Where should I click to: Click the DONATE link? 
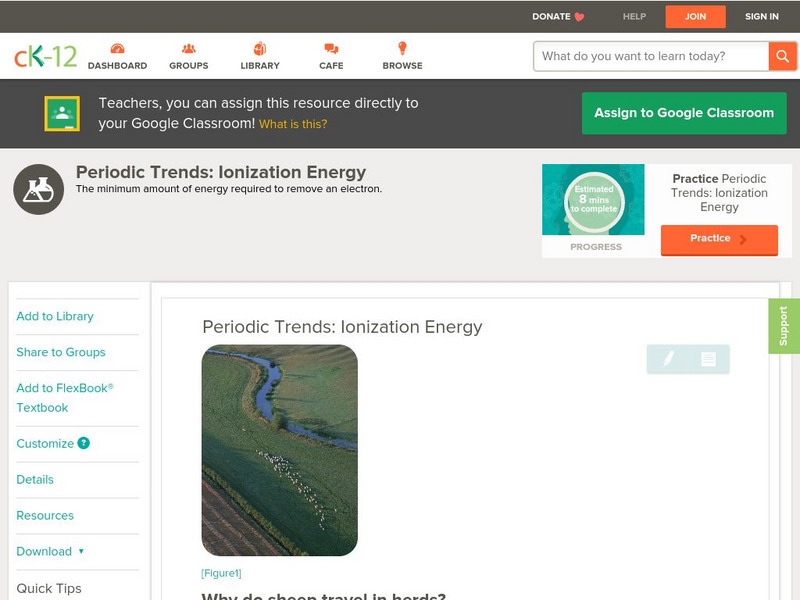coord(551,16)
